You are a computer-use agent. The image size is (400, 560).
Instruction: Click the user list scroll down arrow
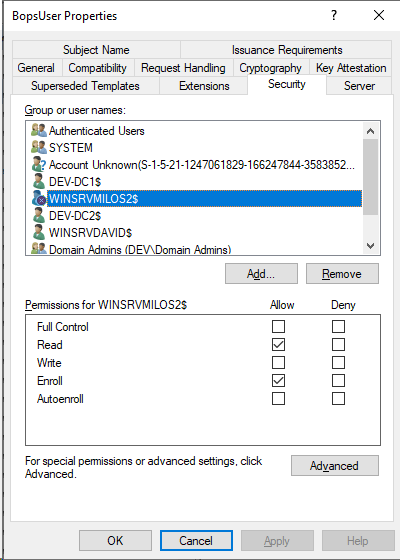click(371, 246)
